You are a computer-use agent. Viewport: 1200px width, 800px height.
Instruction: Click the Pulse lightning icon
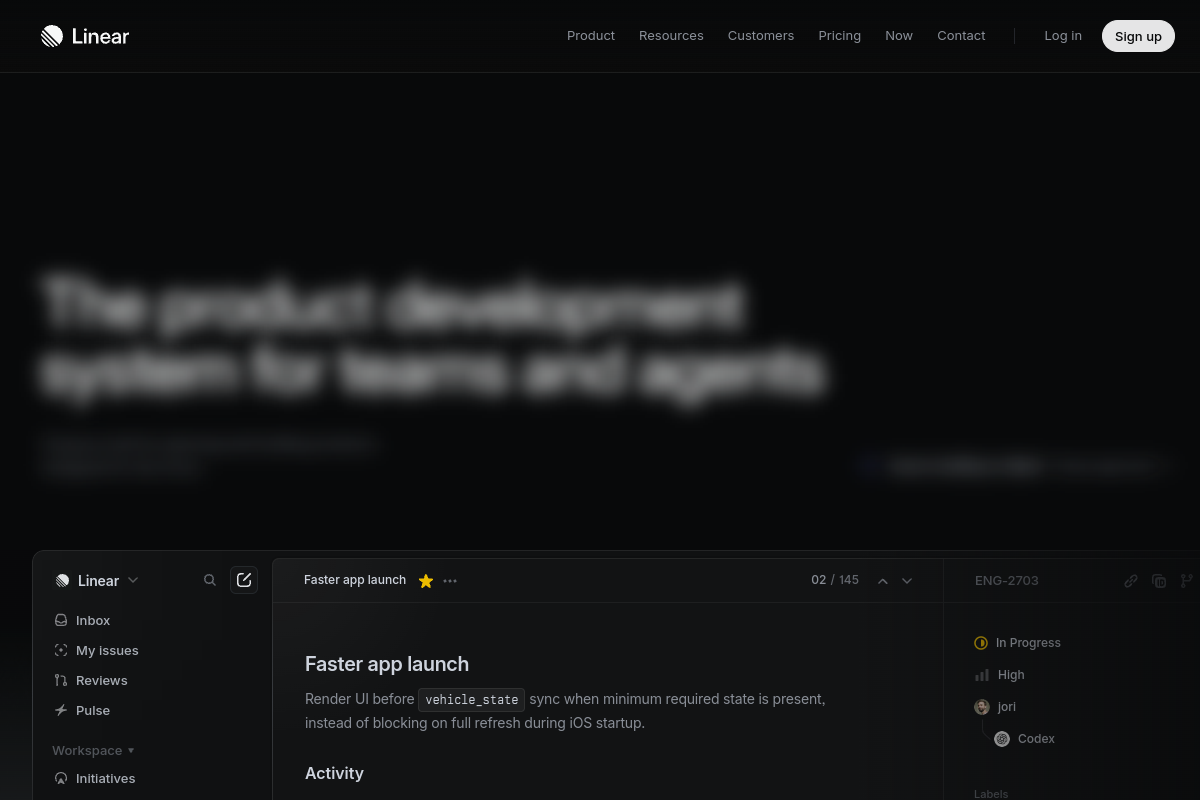(61, 710)
